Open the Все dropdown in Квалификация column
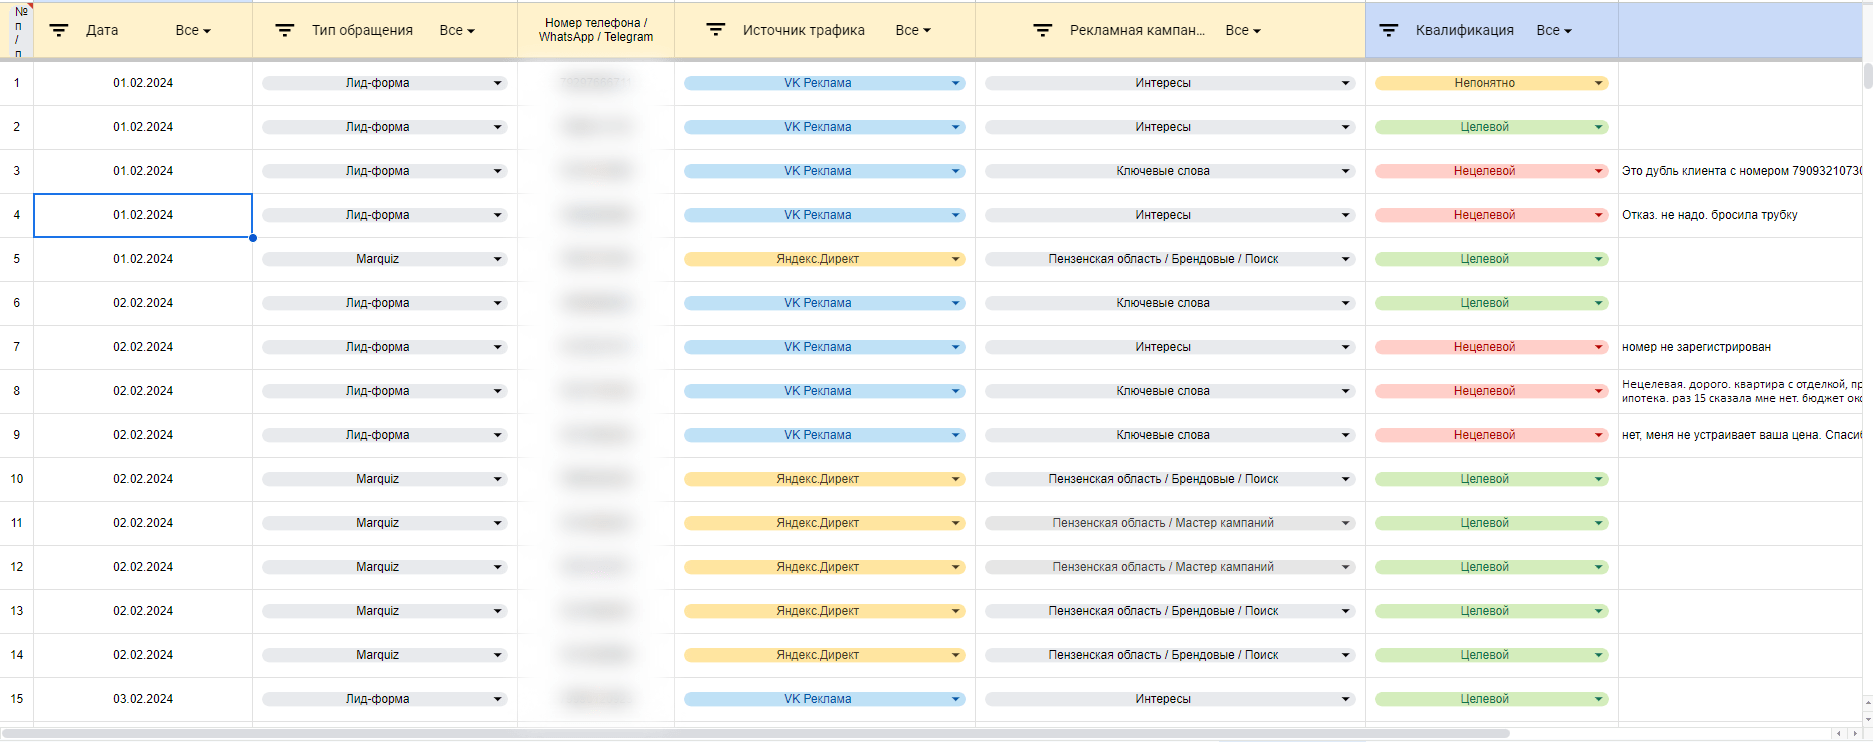 coord(1554,31)
